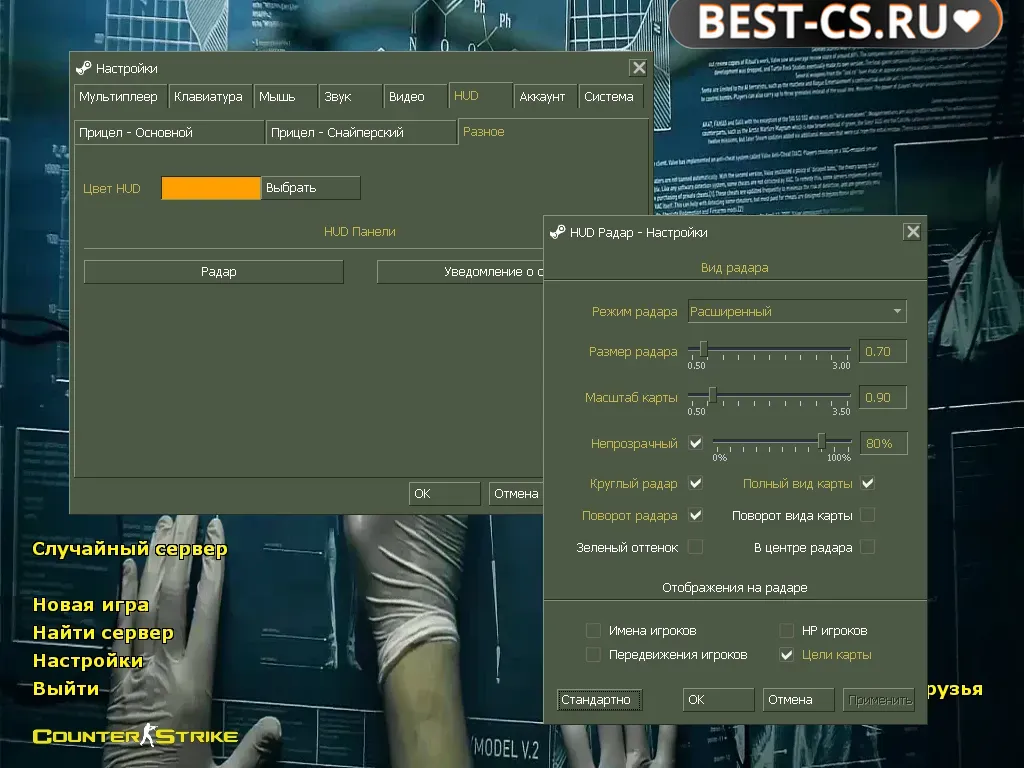Click the Применить button
Image resolution: width=1024 pixels, height=768 pixels.
(878, 699)
